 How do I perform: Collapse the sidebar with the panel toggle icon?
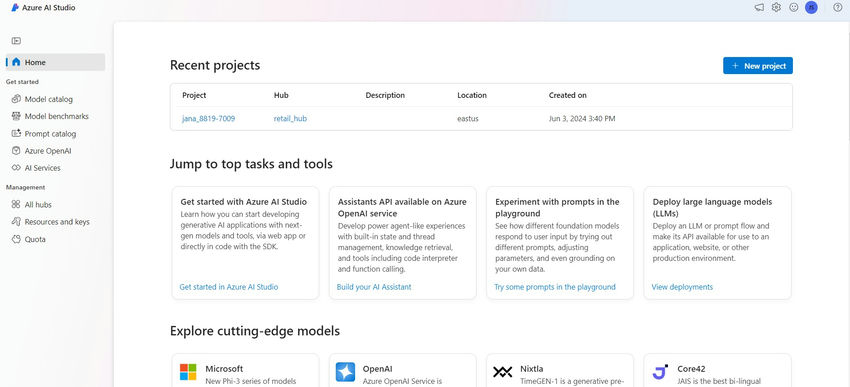tap(16, 41)
